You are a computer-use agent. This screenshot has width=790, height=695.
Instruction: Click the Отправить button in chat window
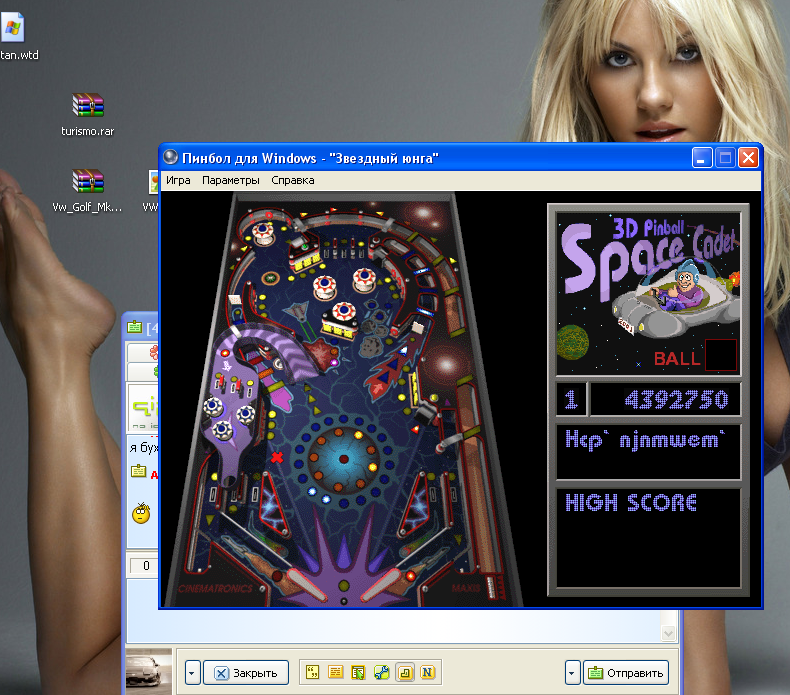click(x=626, y=673)
